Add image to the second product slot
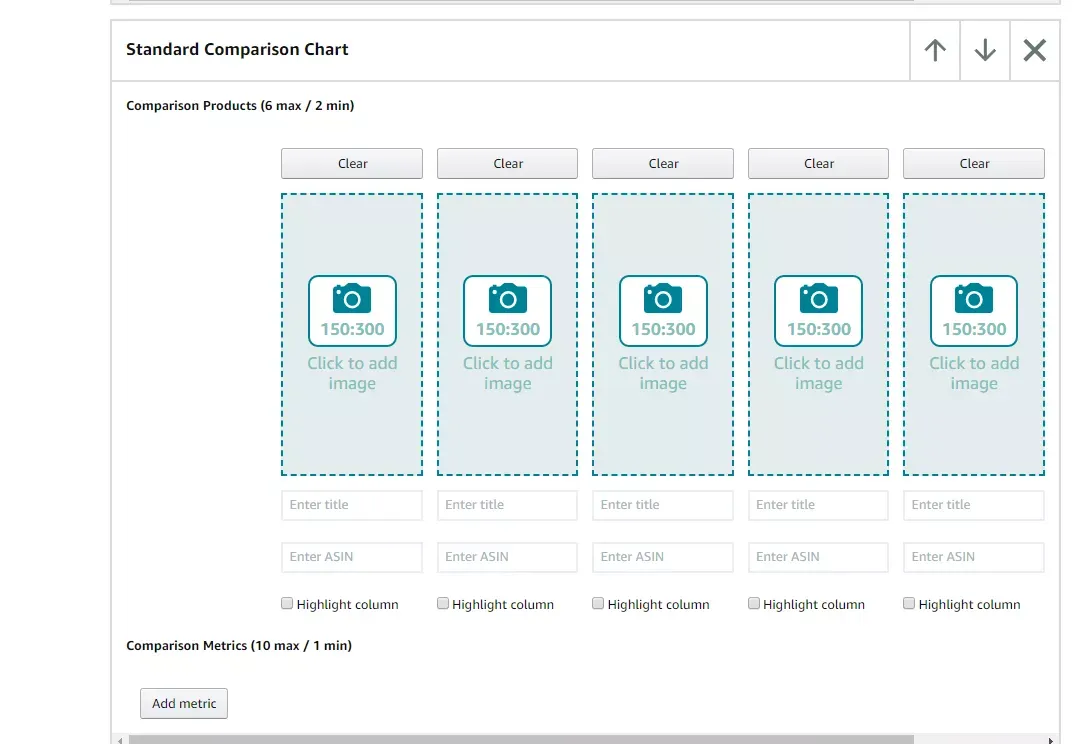This screenshot has height=744, width=1074. [x=508, y=334]
